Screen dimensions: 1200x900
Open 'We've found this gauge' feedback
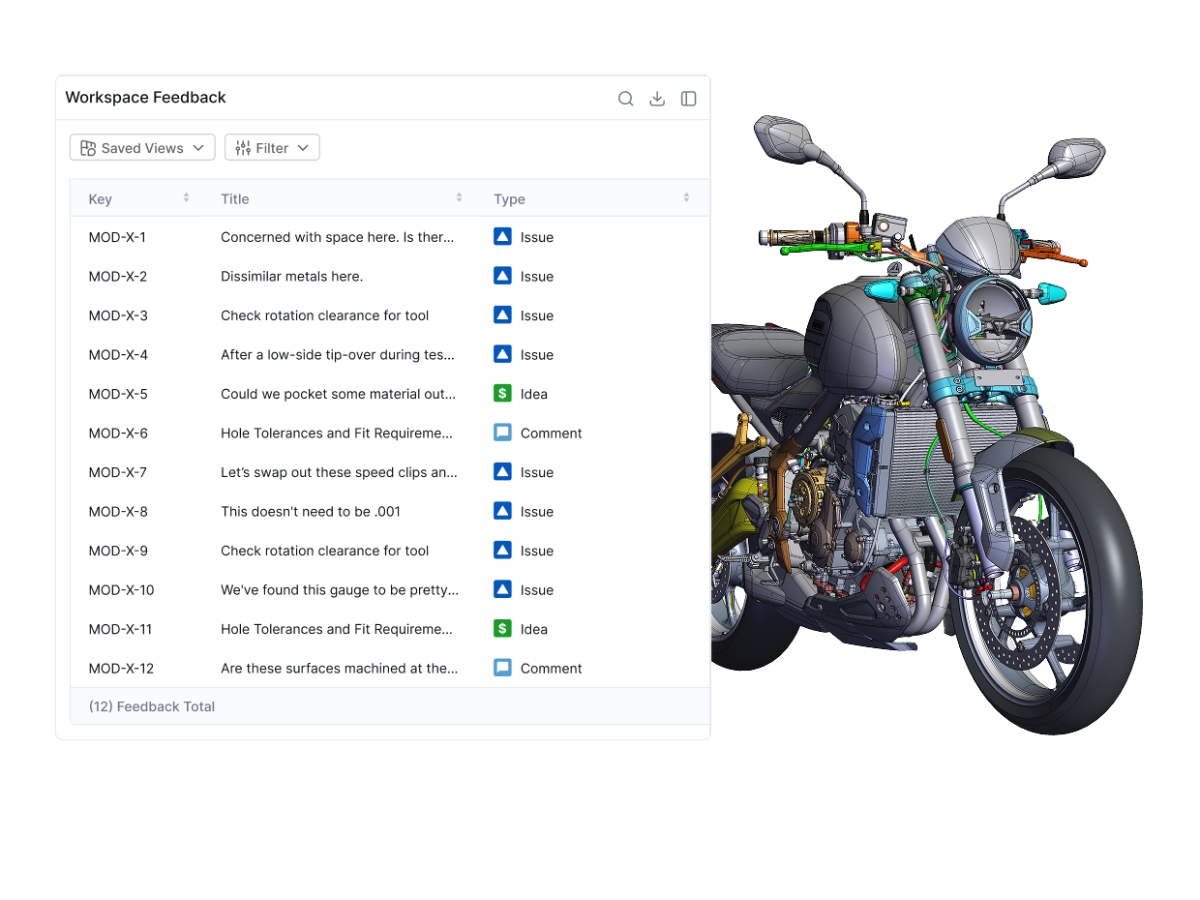click(340, 590)
